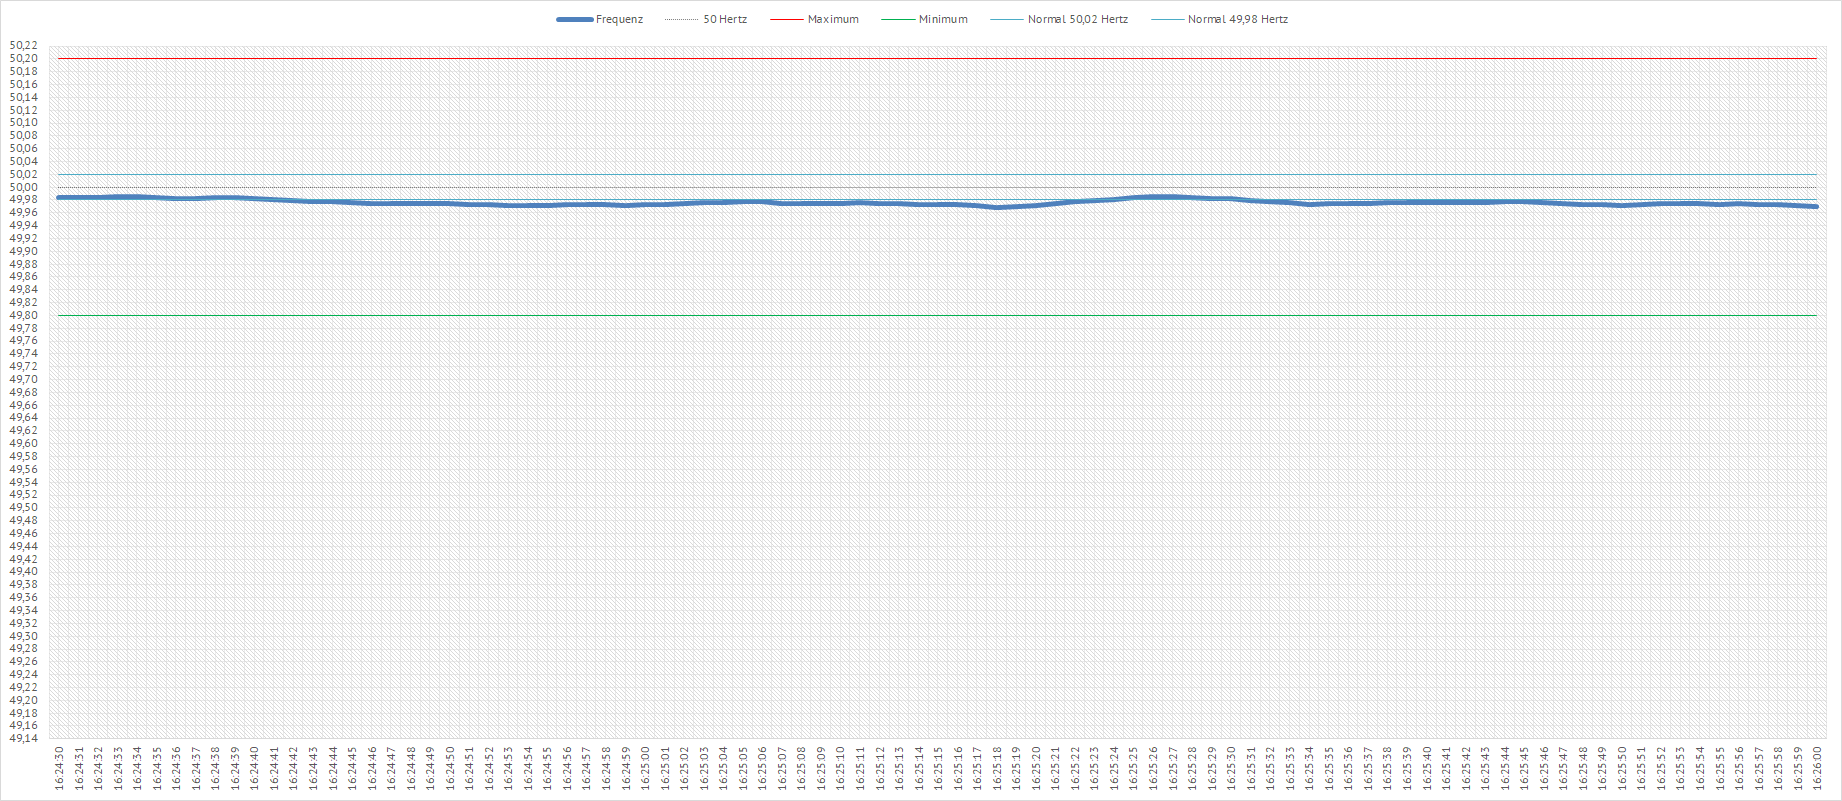1842x801 pixels.
Task: Select the 49,50 y-axis label
Action: pyautogui.click(x=24, y=508)
